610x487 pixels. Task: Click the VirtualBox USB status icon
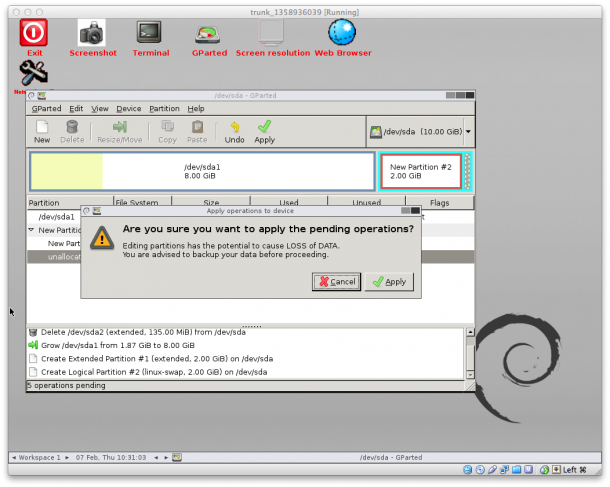tap(493, 470)
